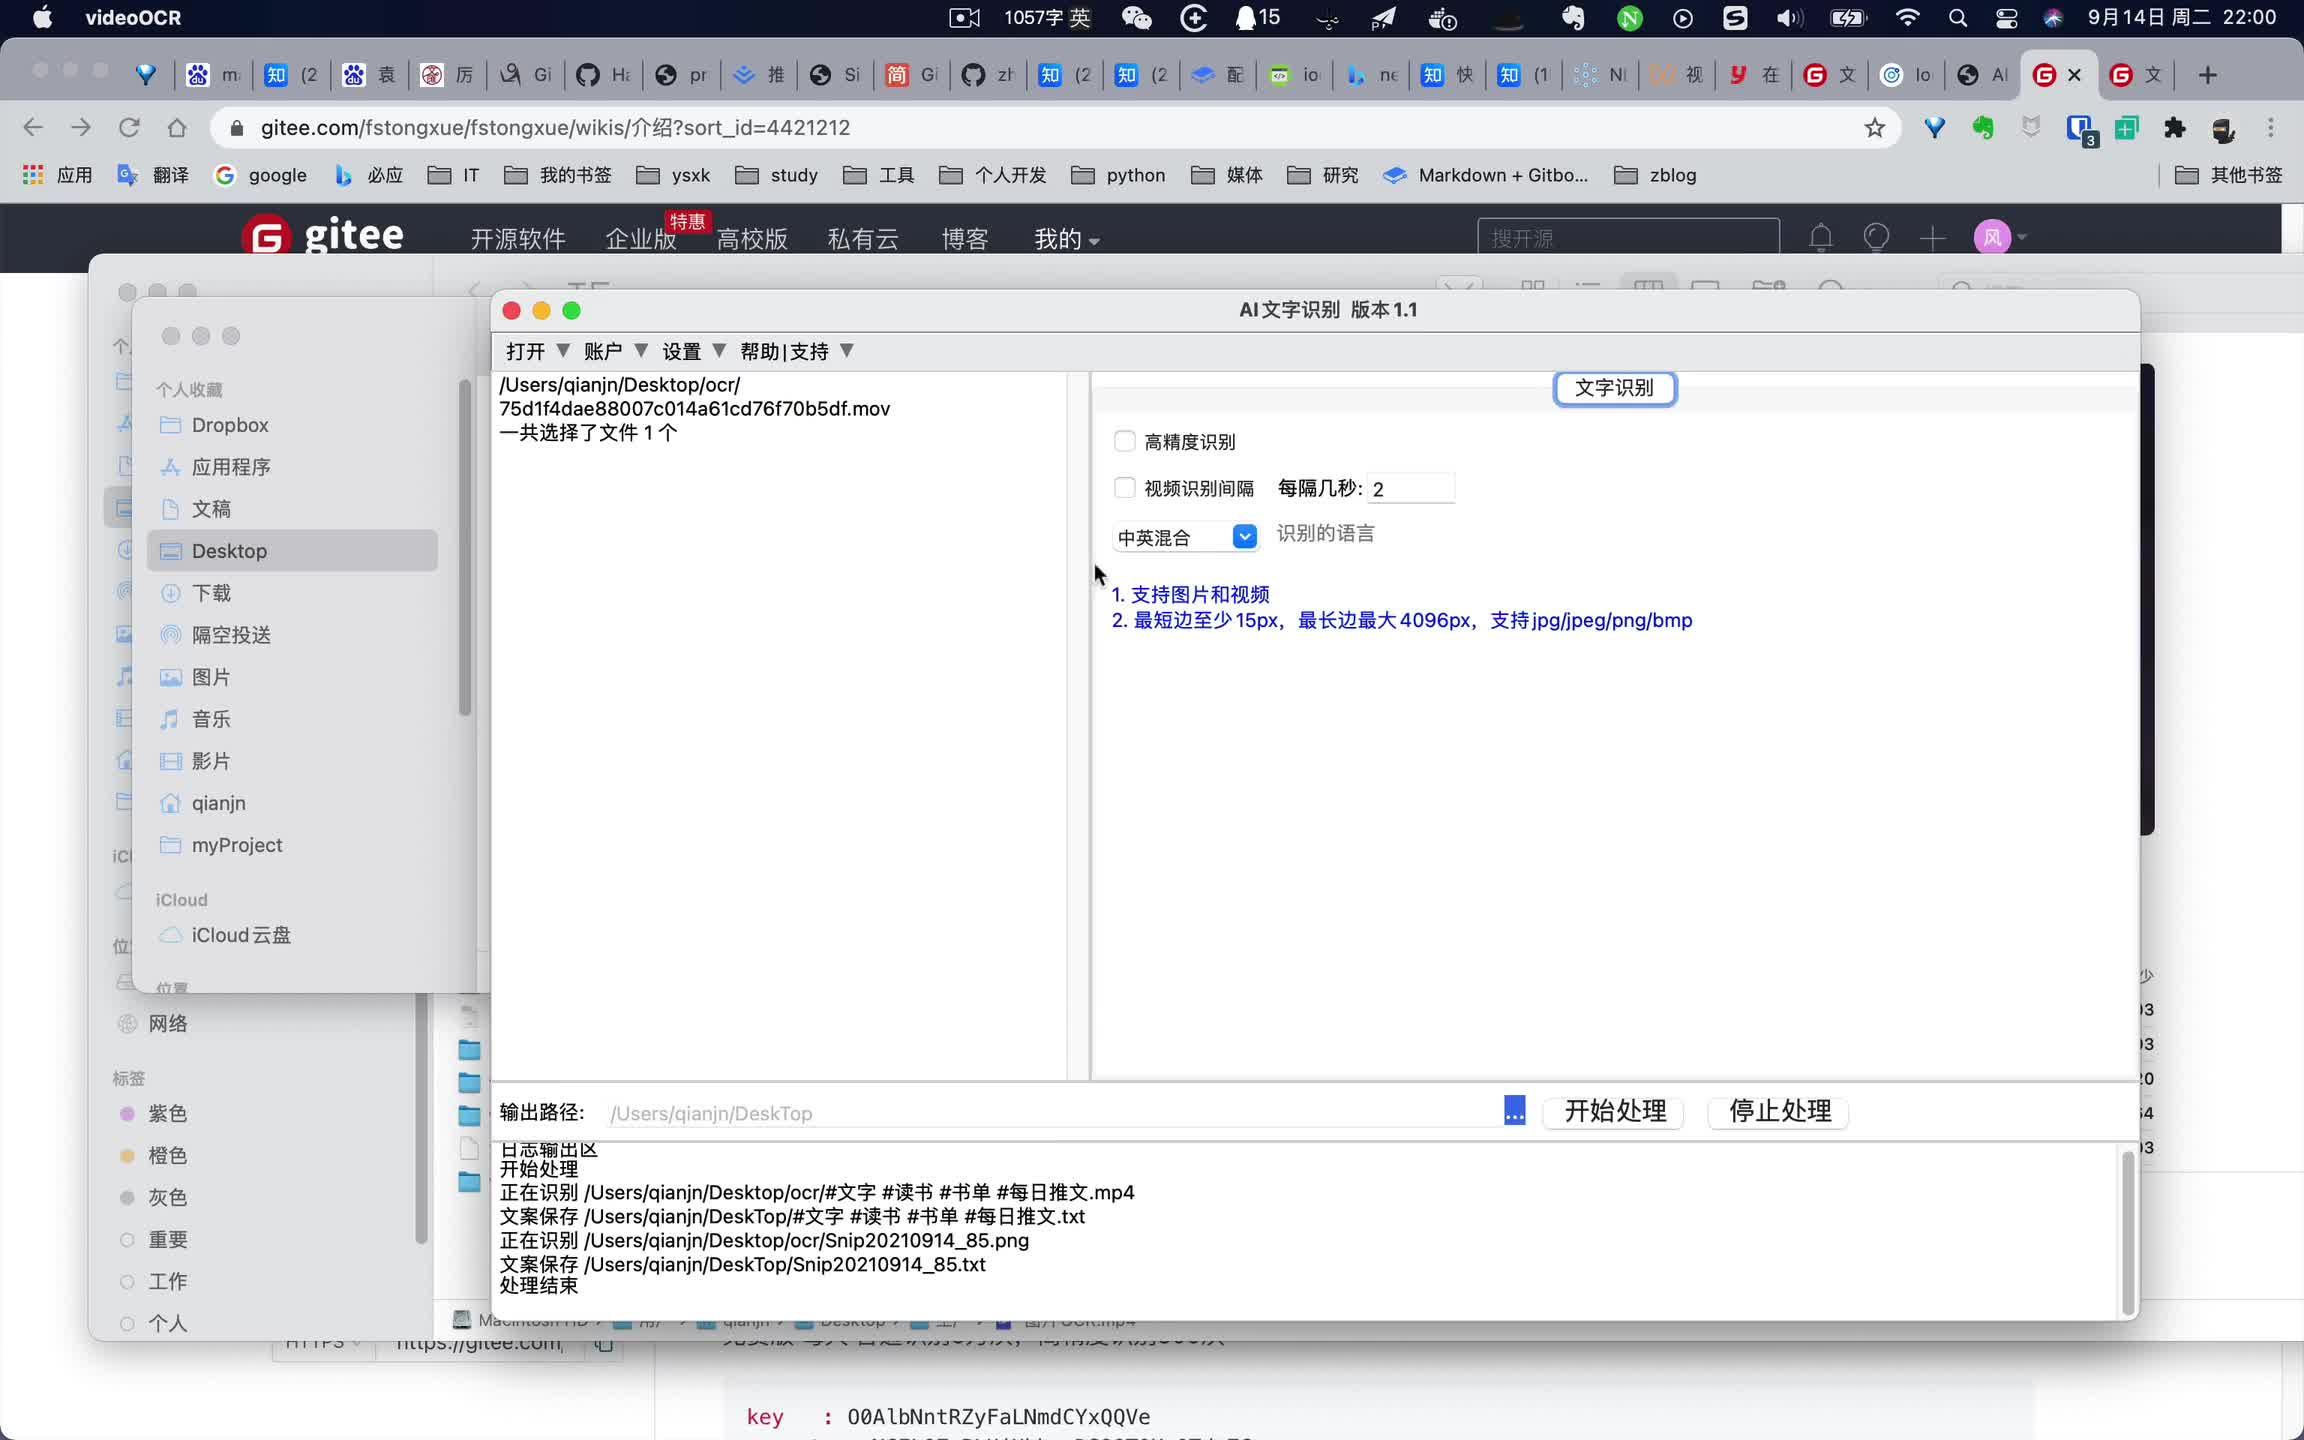Viewport: 2304px width, 1440px height.
Task: Enable the 高精度识别 checkbox
Action: coord(1124,441)
